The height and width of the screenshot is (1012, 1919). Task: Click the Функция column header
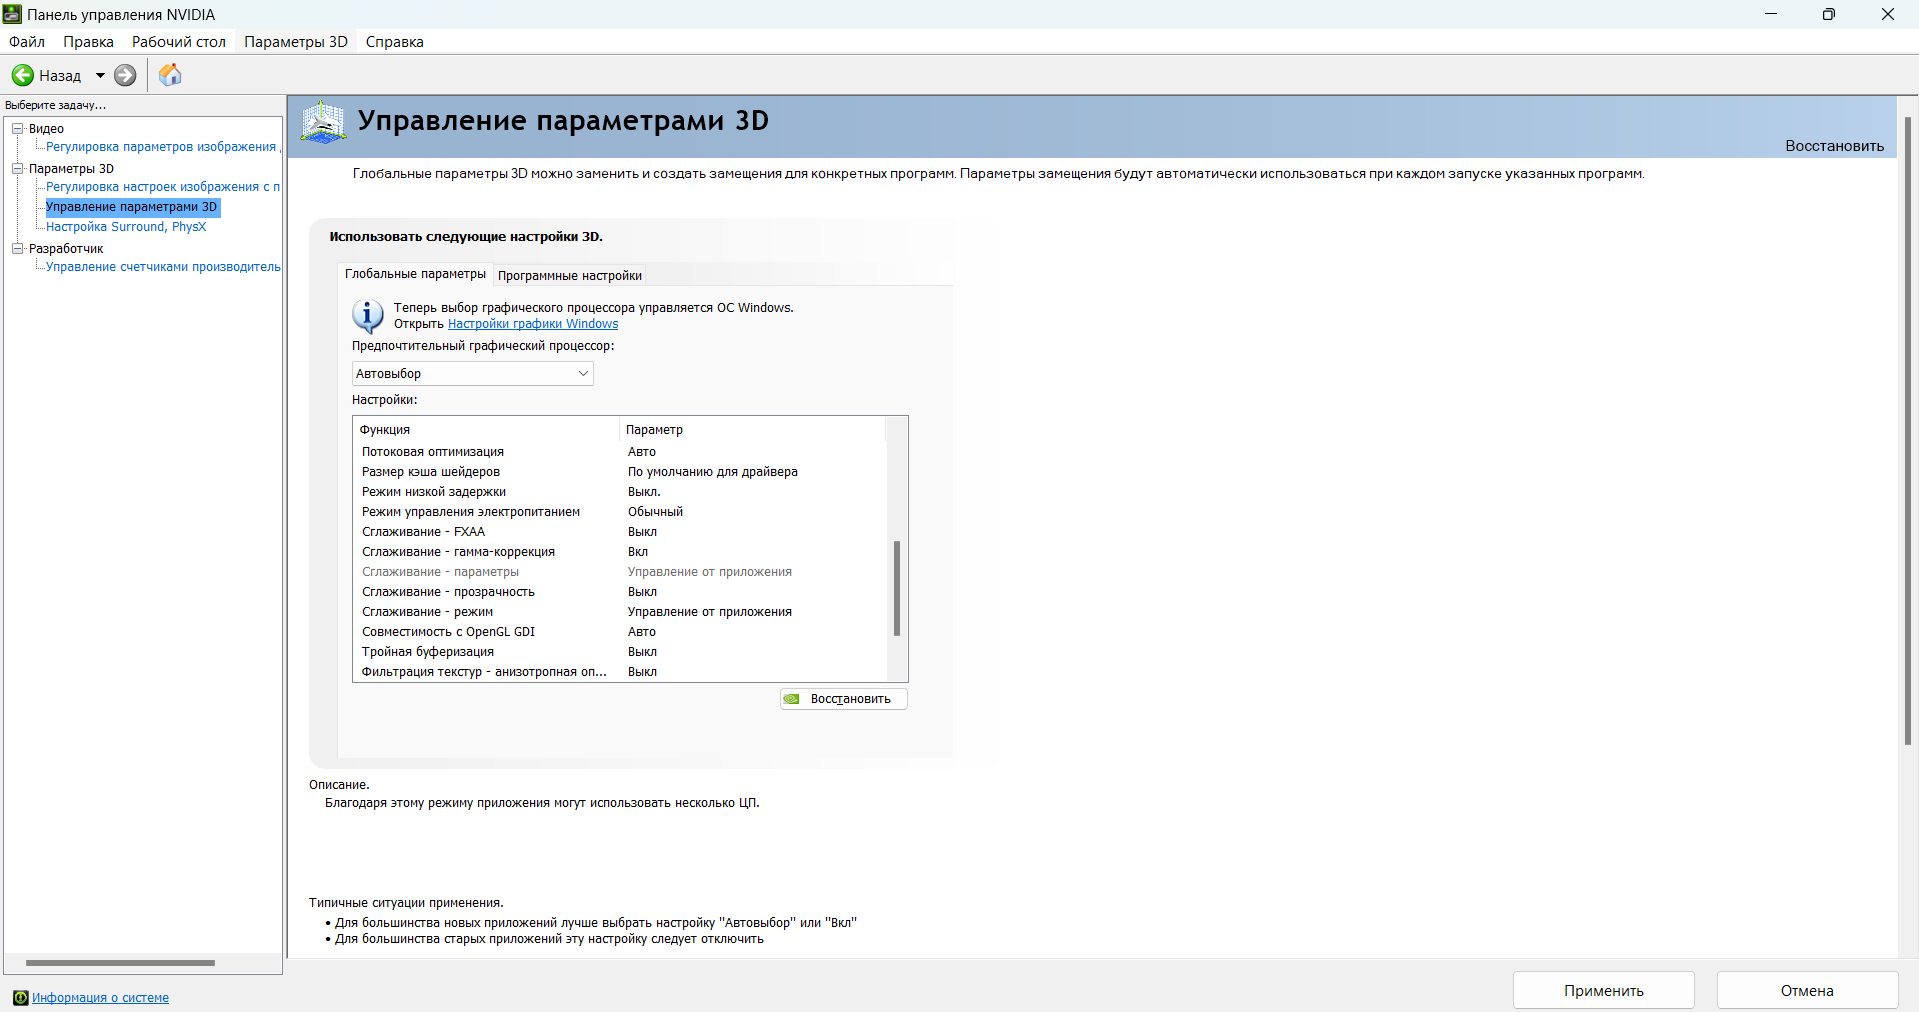pos(486,430)
